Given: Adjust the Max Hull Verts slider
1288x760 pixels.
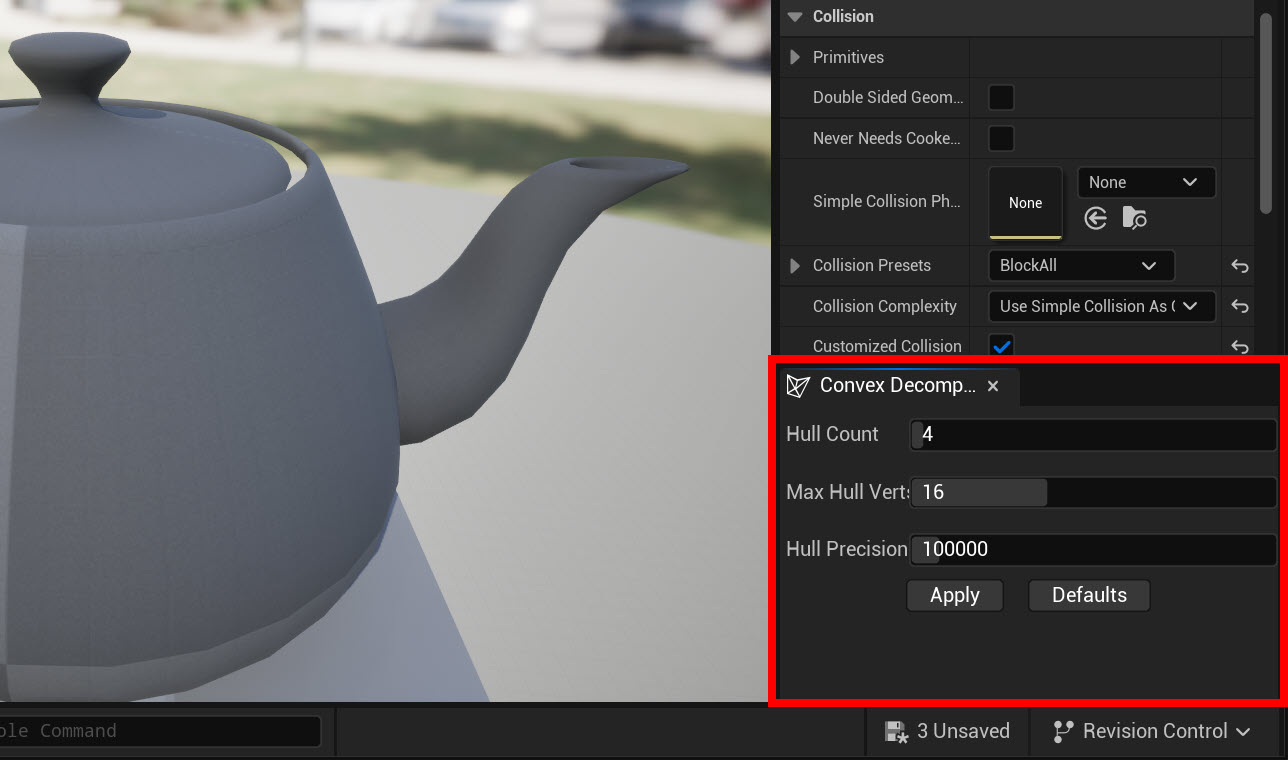Looking at the screenshot, I should (x=1093, y=492).
